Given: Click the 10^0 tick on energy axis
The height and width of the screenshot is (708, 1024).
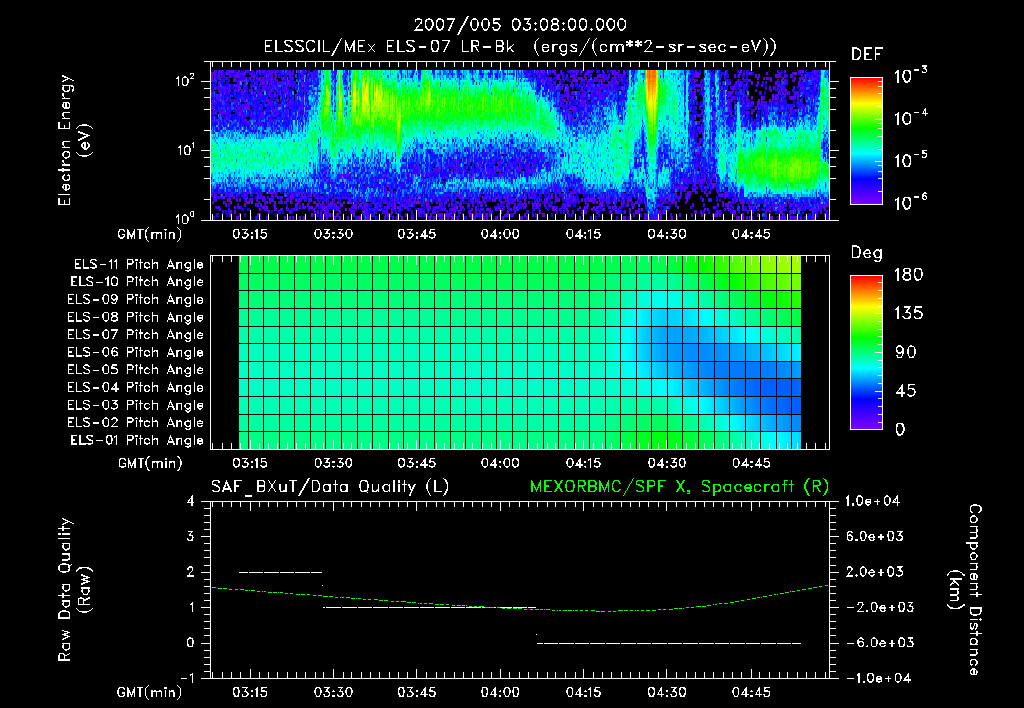Looking at the screenshot, I should pos(185,217).
